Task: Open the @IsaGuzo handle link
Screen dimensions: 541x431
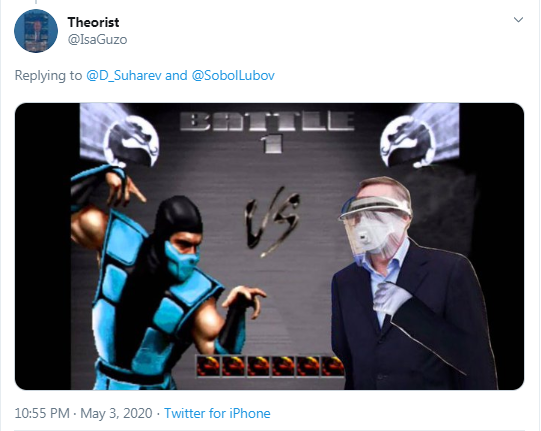Action: pyautogui.click(x=97, y=40)
